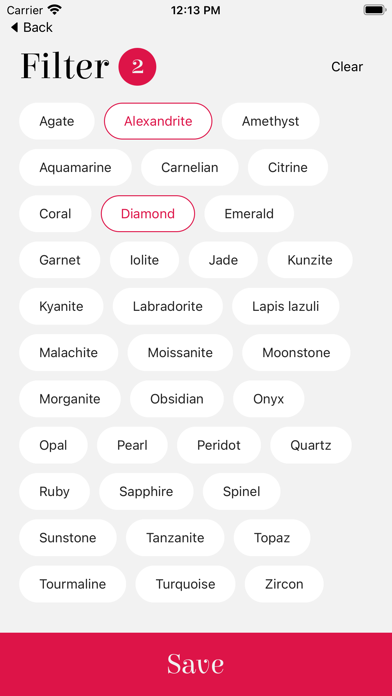The height and width of the screenshot is (696, 392).
Task: Choose the Ruby gemstone chip
Action: coord(54,491)
